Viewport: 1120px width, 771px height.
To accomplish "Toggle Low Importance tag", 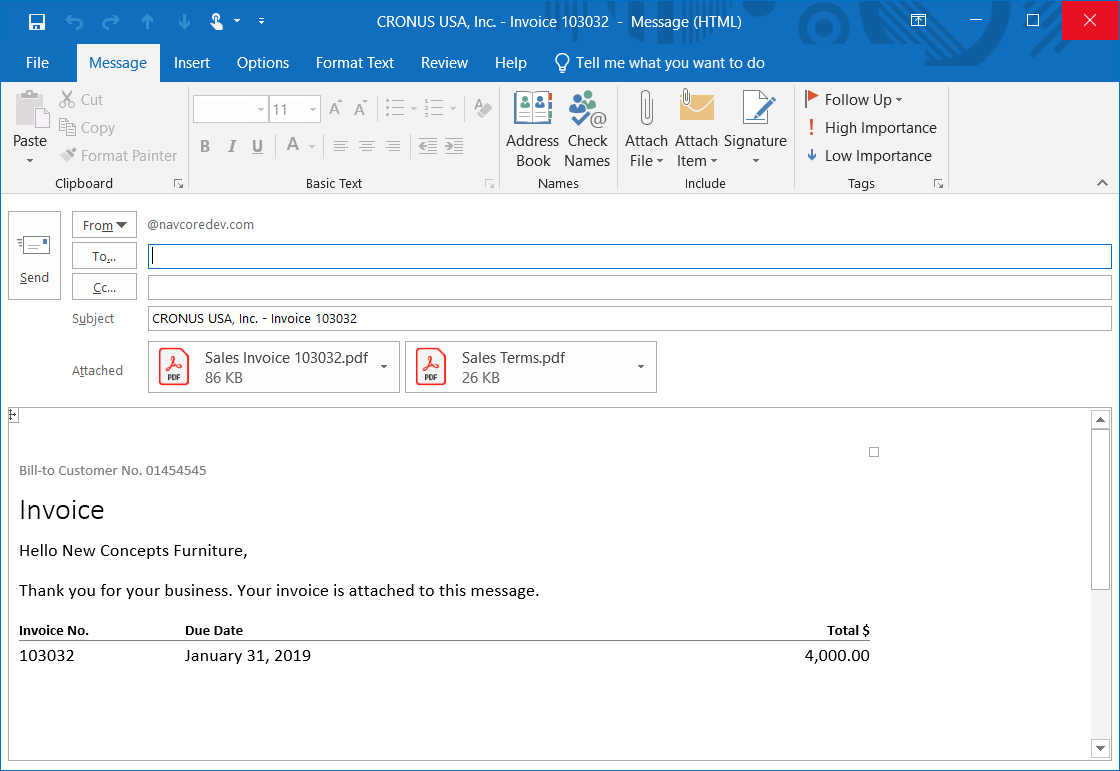I will [x=869, y=156].
